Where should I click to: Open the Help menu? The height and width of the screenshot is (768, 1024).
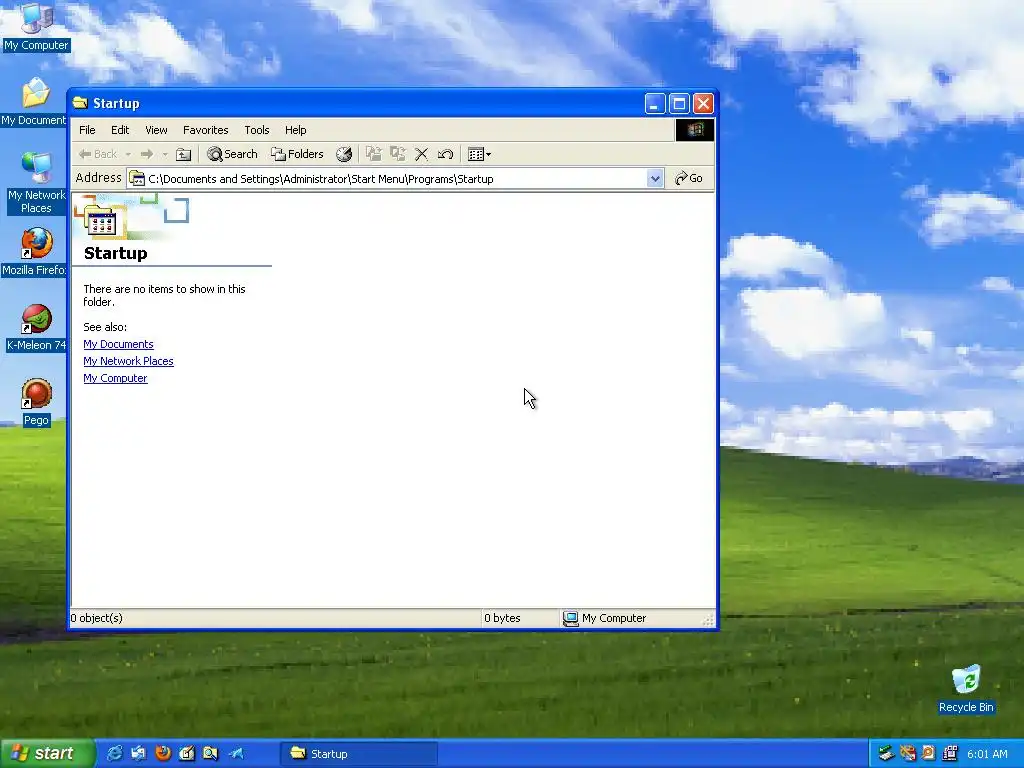(295, 130)
